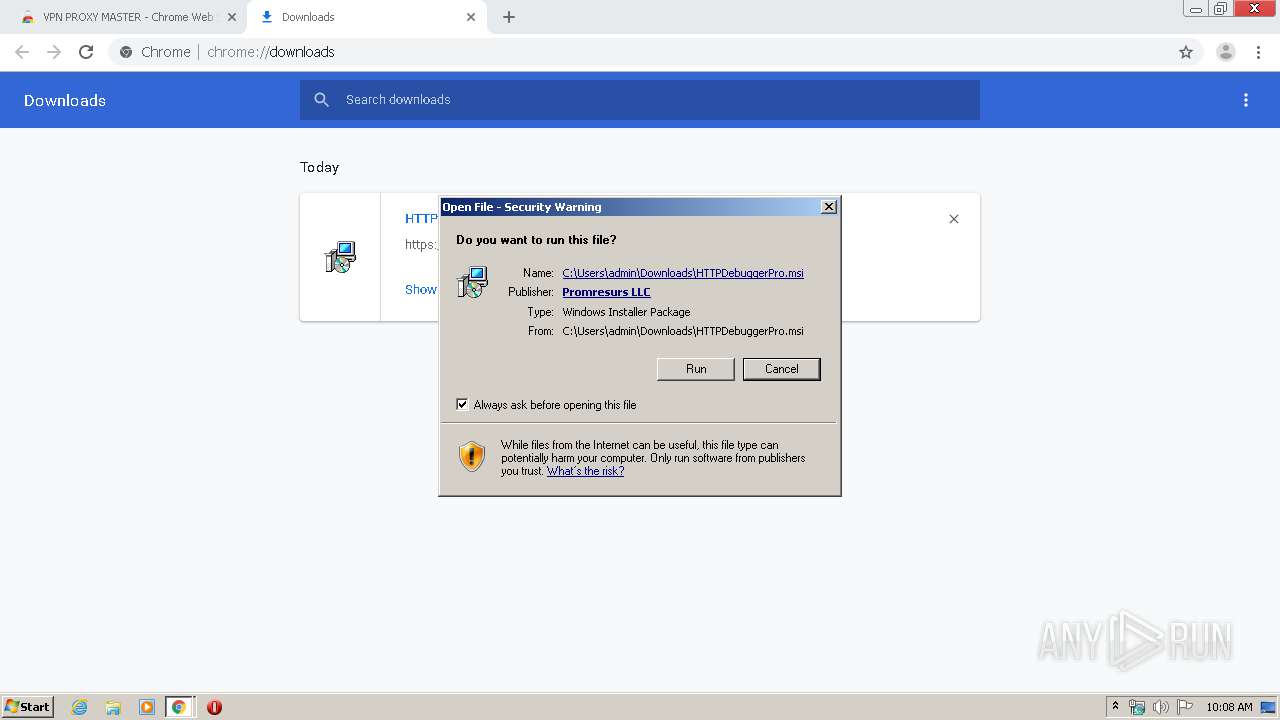Click the Windows Installer Package type text
Image resolution: width=1280 pixels, height=720 pixels.
tap(626, 312)
